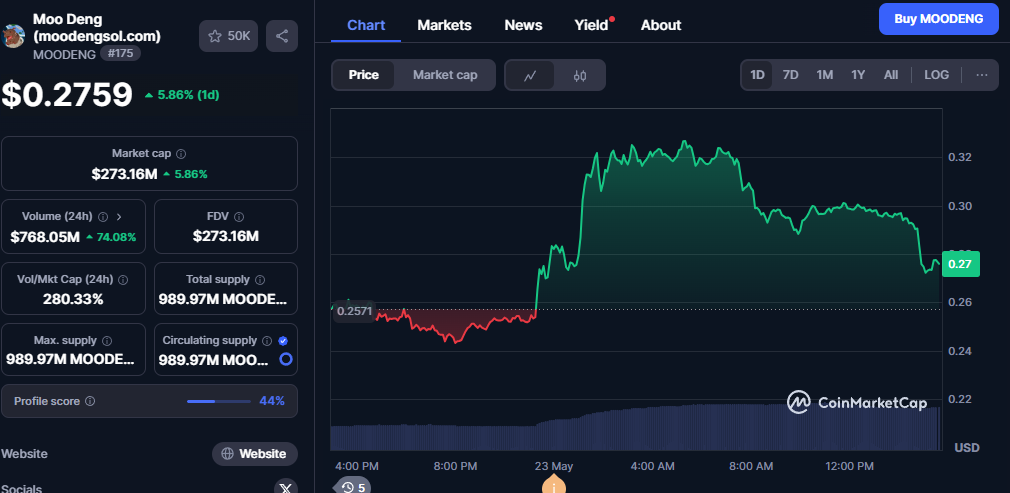
Task: Click the 44% profile score value
Action: pyautogui.click(x=272, y=401)
